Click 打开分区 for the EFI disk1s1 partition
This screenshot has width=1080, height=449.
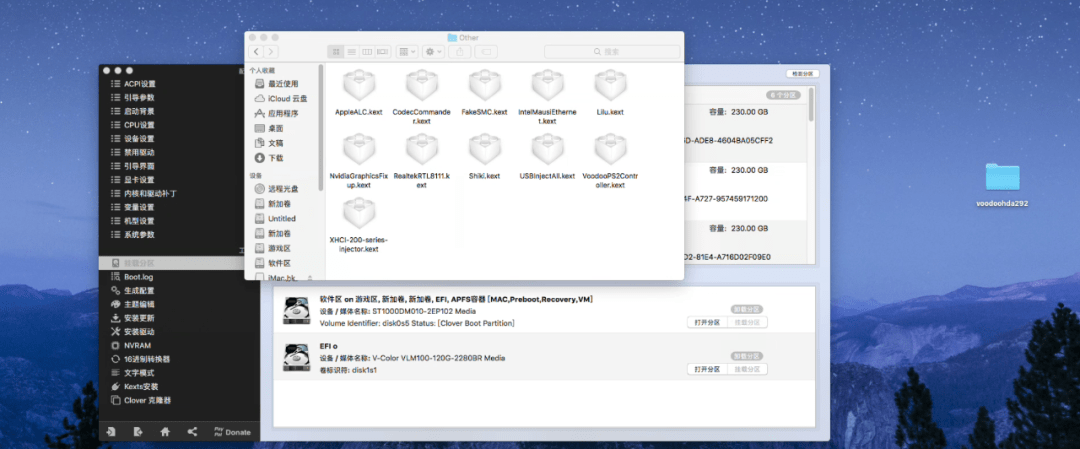pos(707,370)
